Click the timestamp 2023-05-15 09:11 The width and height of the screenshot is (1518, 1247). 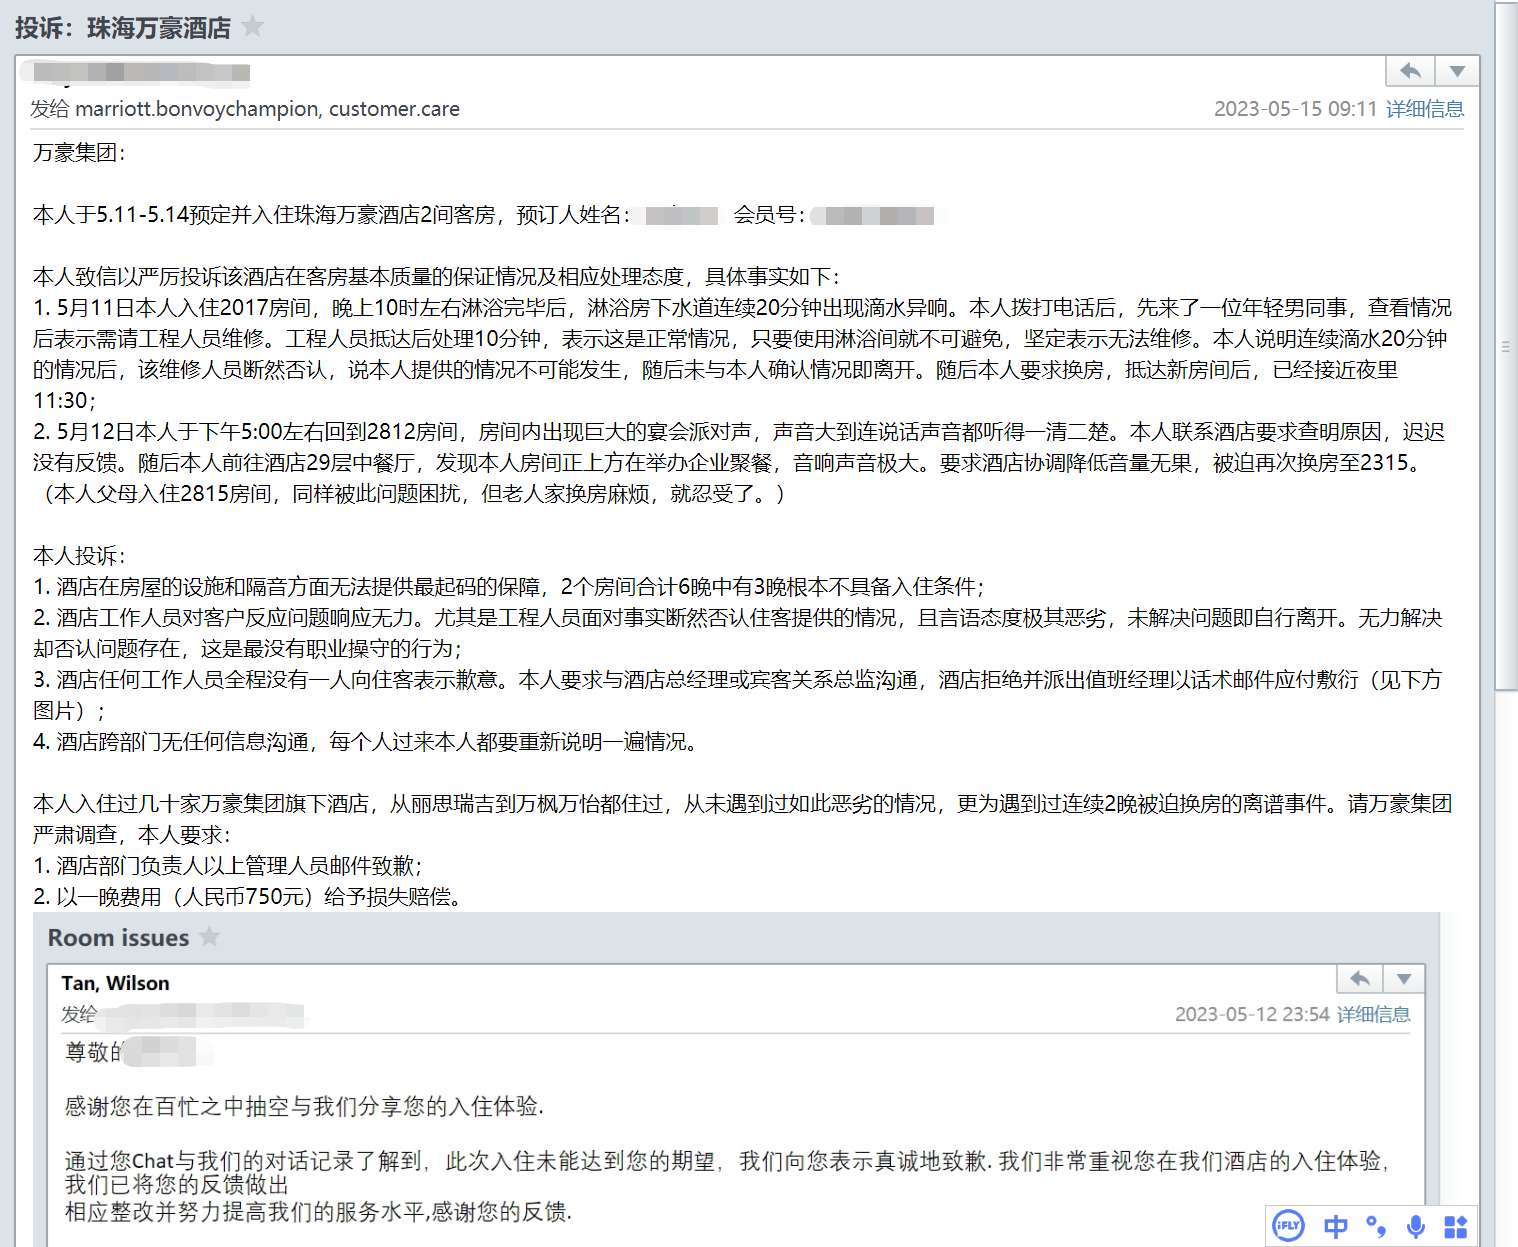1295,109
